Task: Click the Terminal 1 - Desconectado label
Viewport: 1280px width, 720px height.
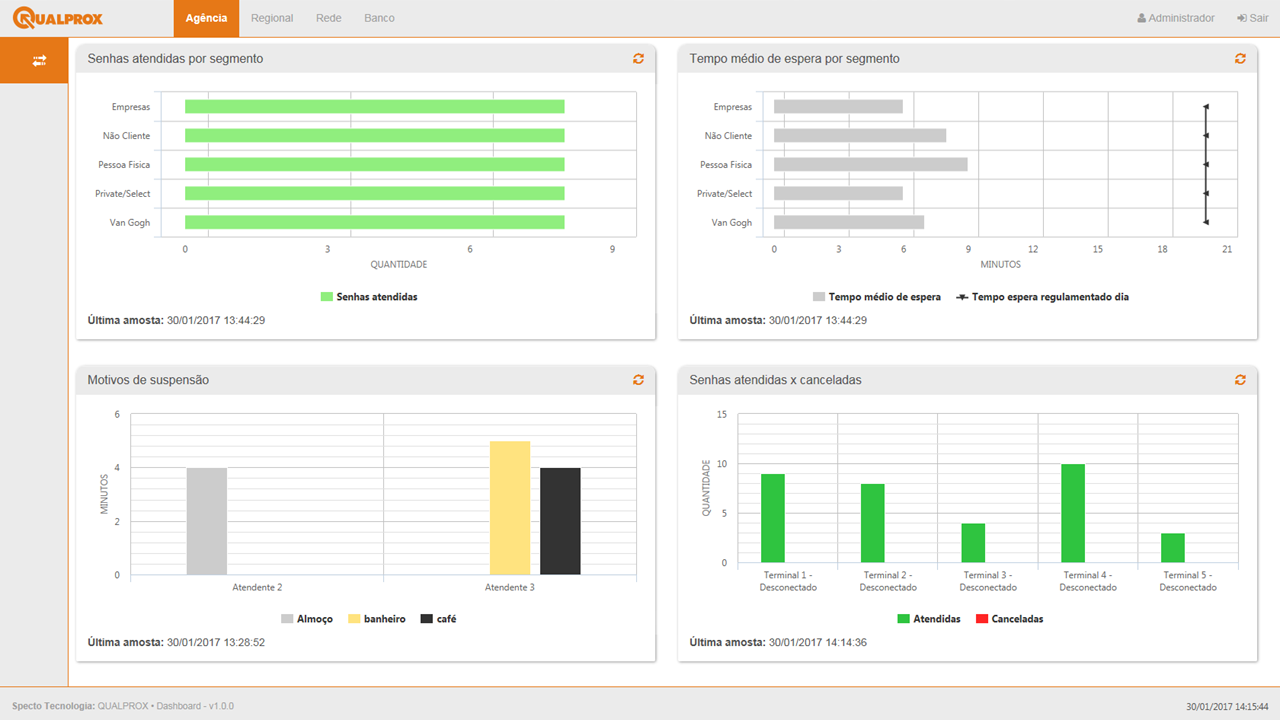Action: click(x=788, y=581)
